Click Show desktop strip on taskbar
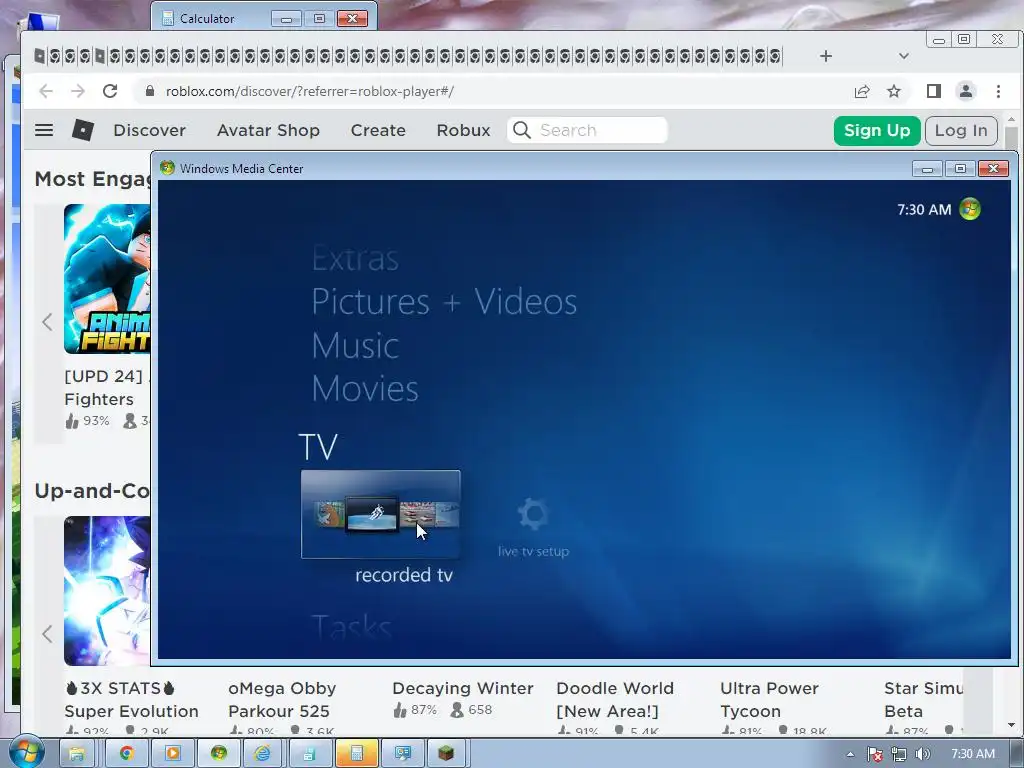This screenshot has height=768, width=1024. (x=1019, y=754)
